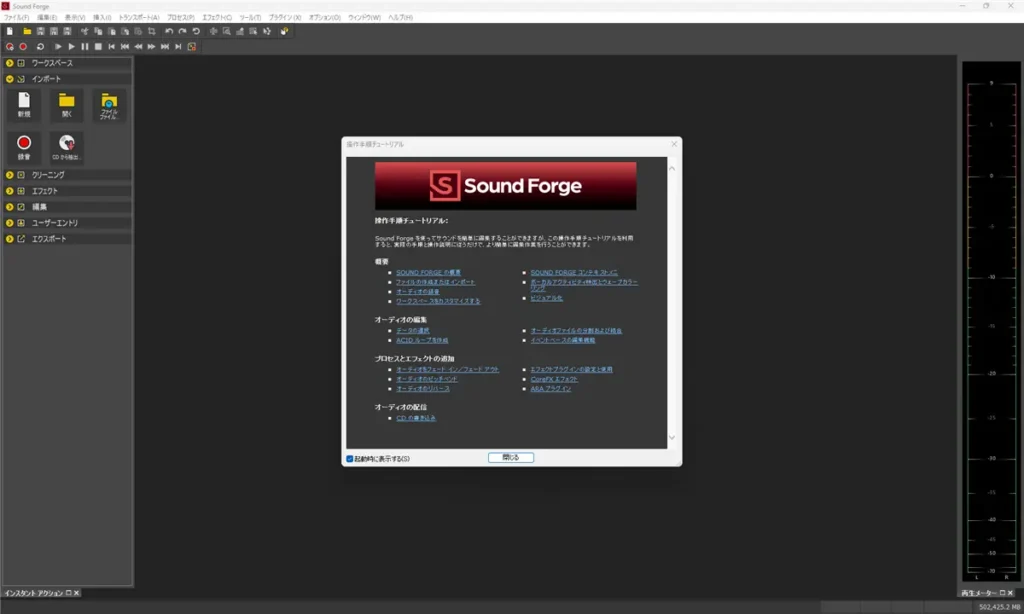This screenshot has width=1024, height=614.
Task: Rewind using the double left arrow button
Action: click(x=138, y=46)
